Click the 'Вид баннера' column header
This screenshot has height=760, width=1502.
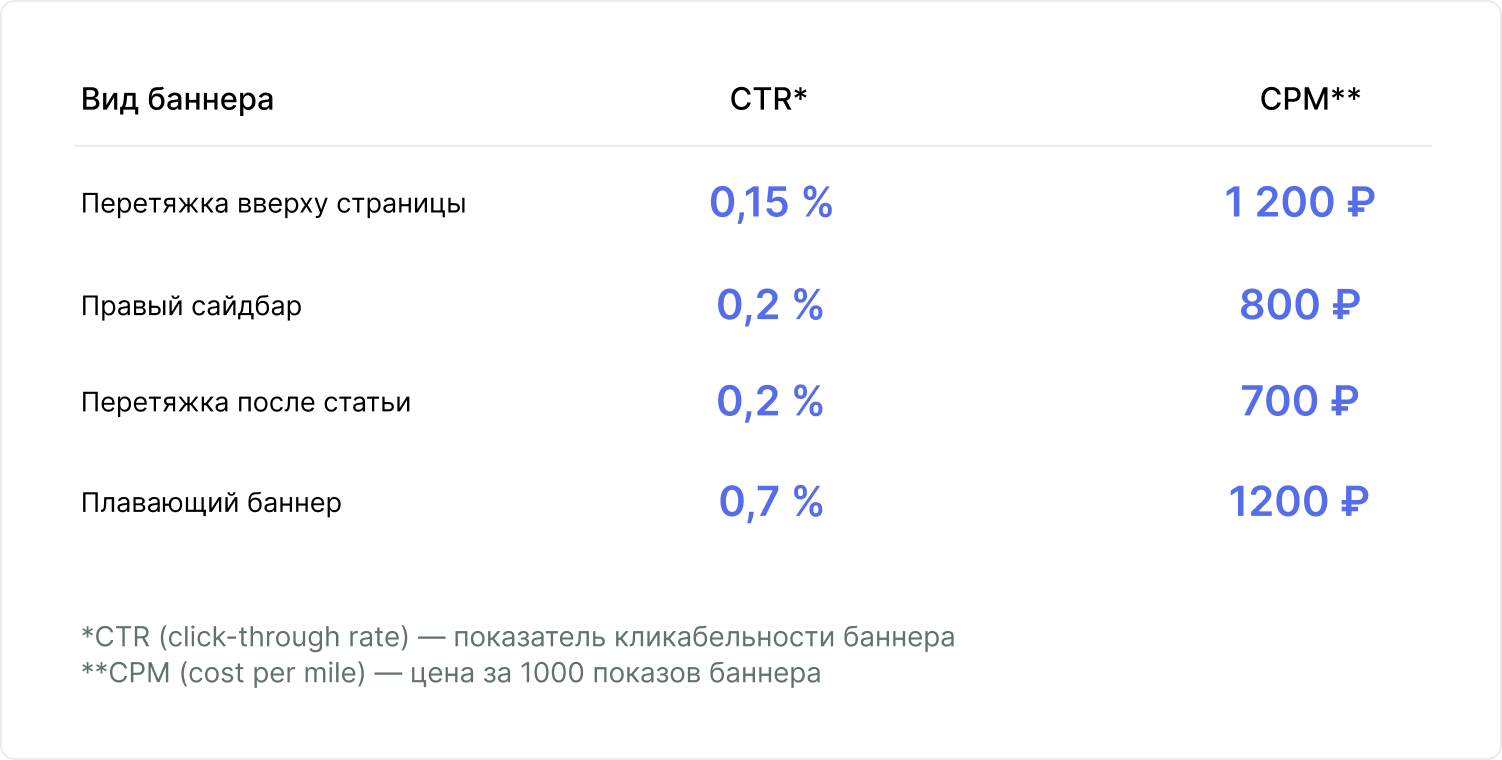177,99
